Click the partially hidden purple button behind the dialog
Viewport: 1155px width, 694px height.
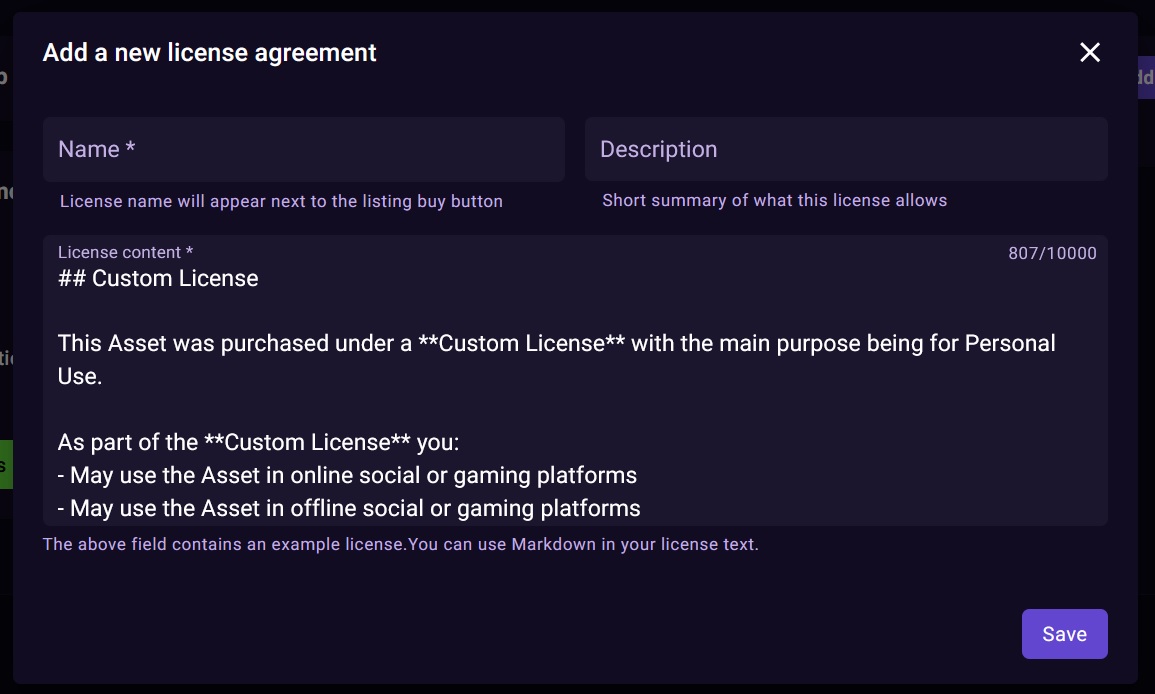pos(1146,78)
